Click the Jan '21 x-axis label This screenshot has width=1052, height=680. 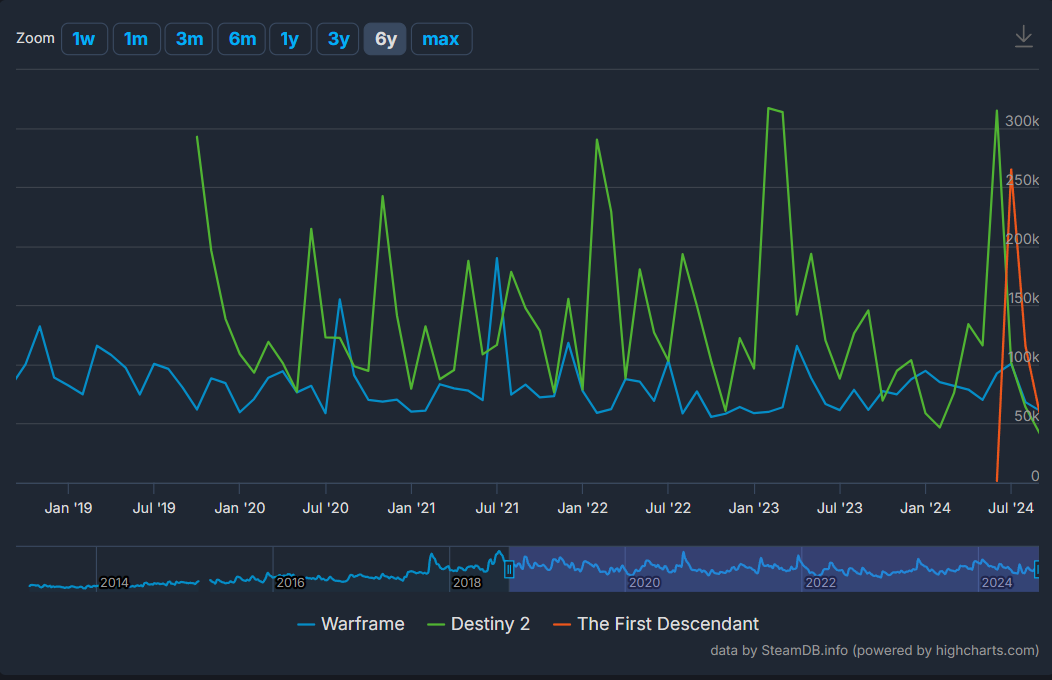coord(411,508)
